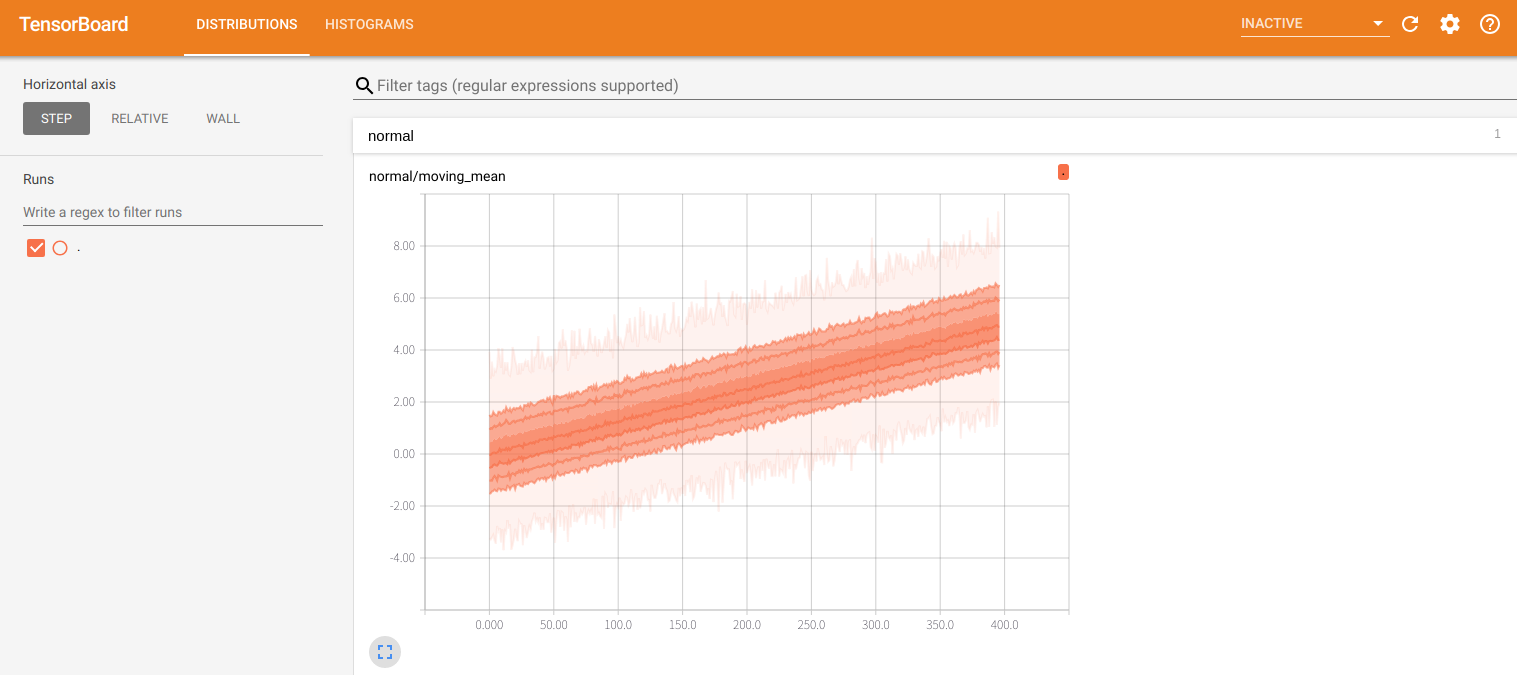Switch to the HISTOGRAMS tab

pos(369,24)
